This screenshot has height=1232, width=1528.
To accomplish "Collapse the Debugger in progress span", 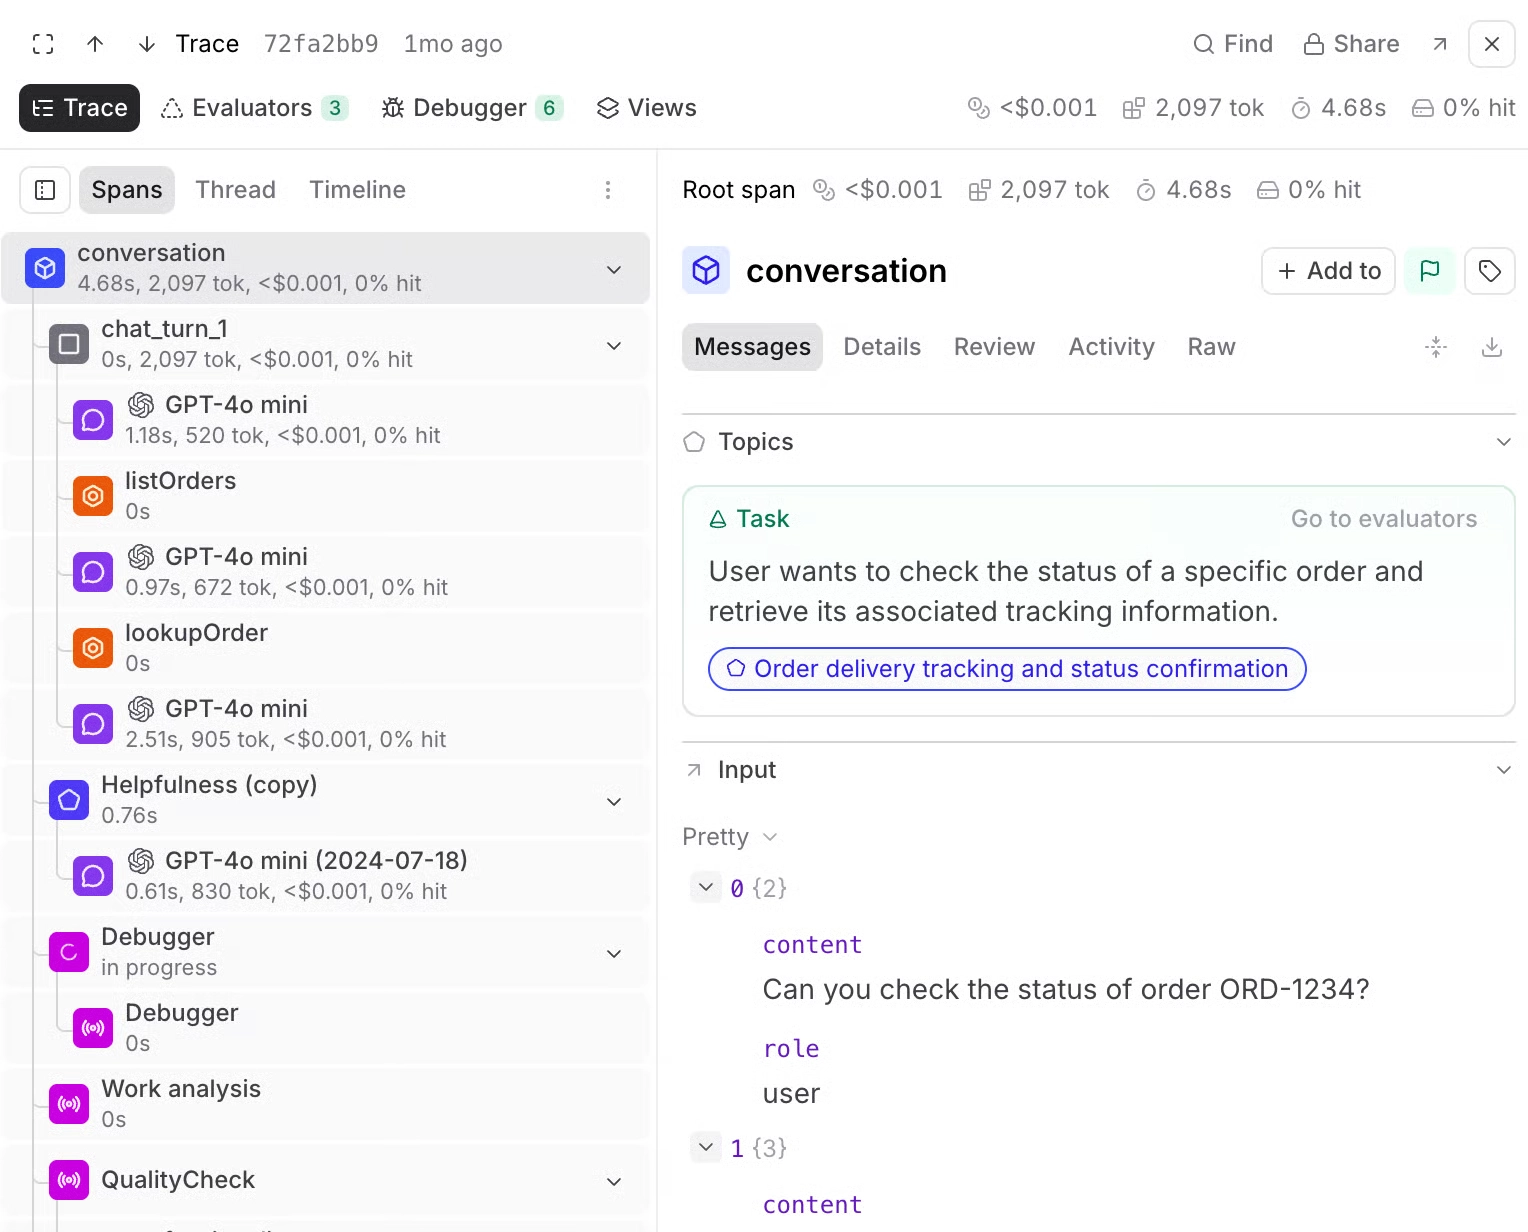I will pyautogui.click(x=614, y=953).
